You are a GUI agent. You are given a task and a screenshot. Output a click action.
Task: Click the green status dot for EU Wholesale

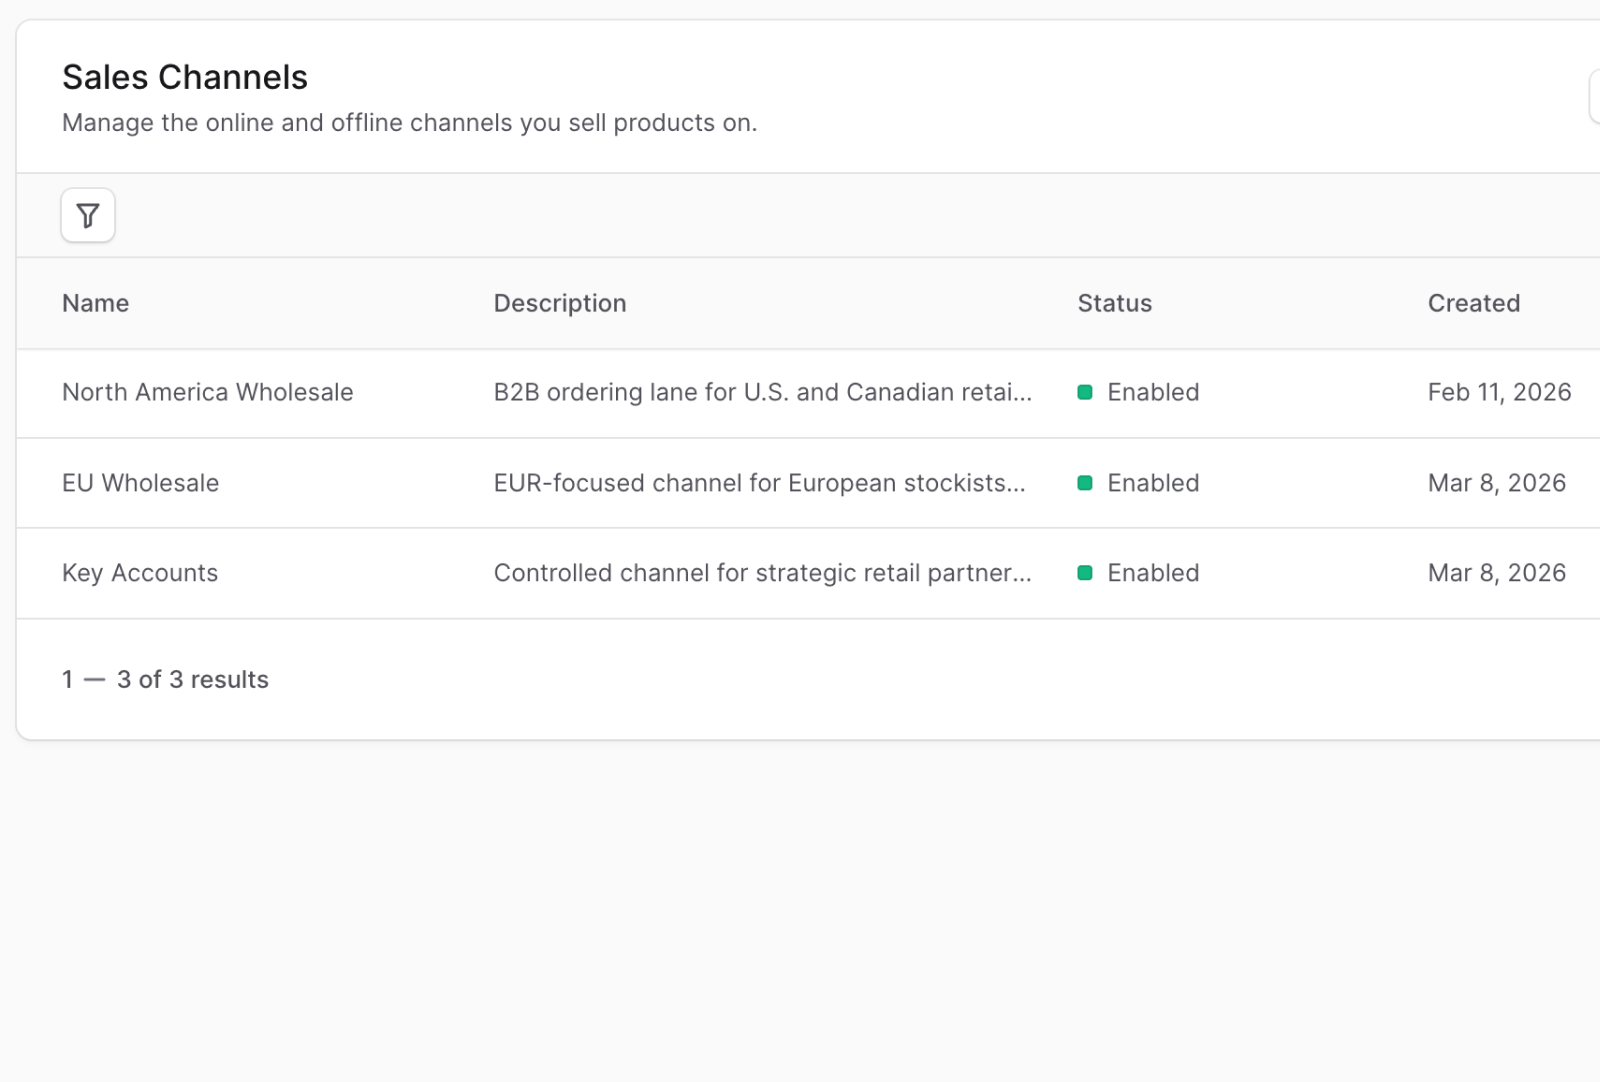tap(1086, 483)
